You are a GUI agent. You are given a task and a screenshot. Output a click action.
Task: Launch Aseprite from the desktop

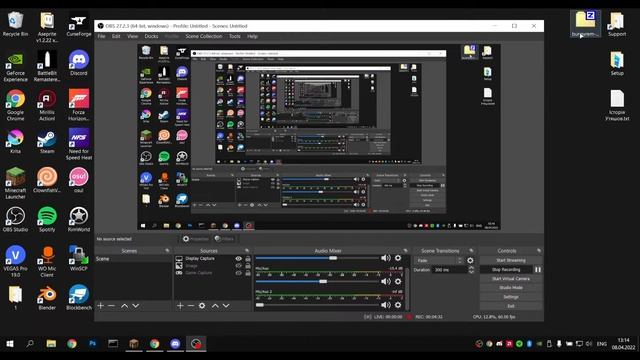point(47,27)
